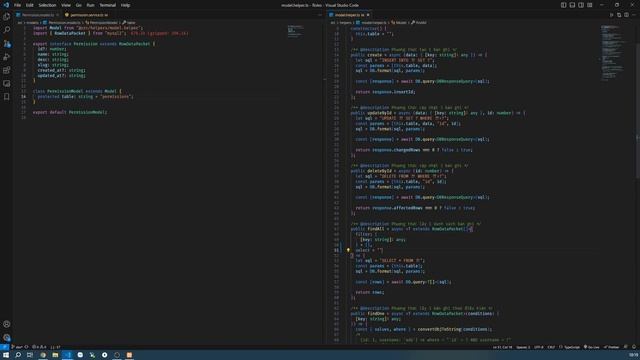Open the Selection menu
Image resolution: width=640 pixels, height=360 pixels.
coord(47,5)
